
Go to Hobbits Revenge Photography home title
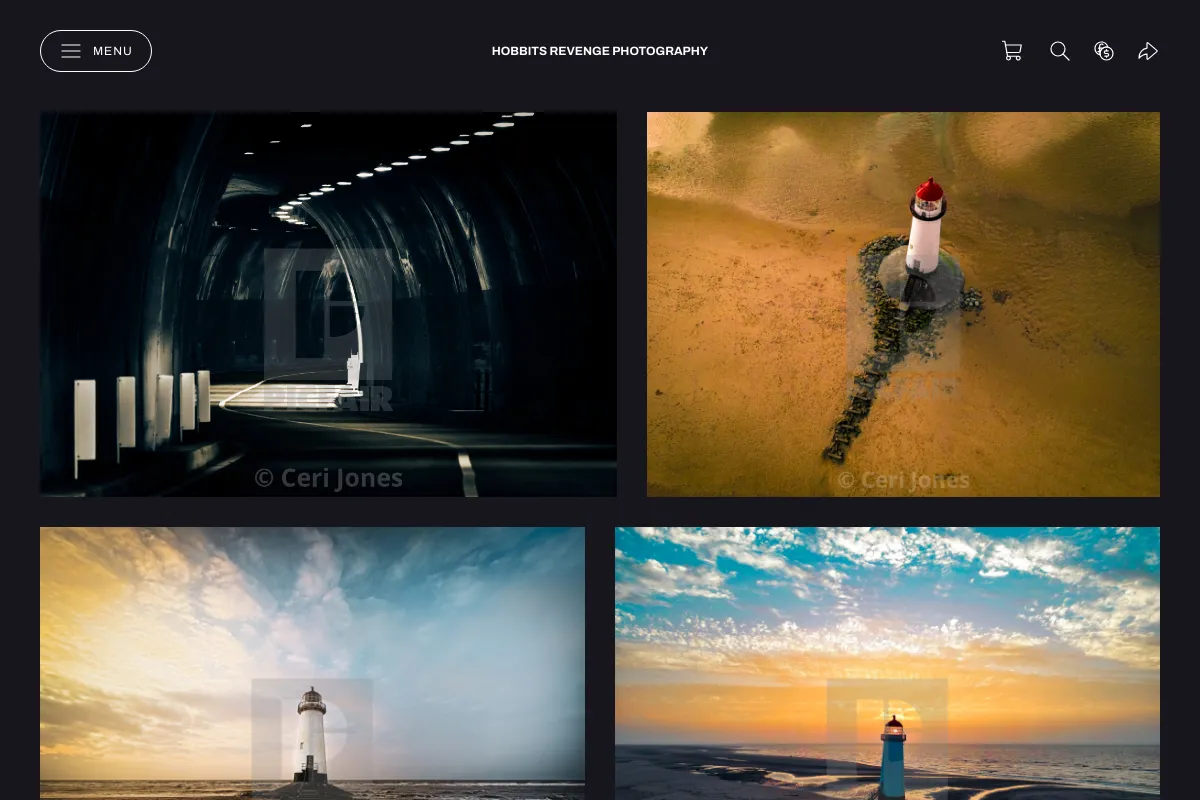(600, 51)
